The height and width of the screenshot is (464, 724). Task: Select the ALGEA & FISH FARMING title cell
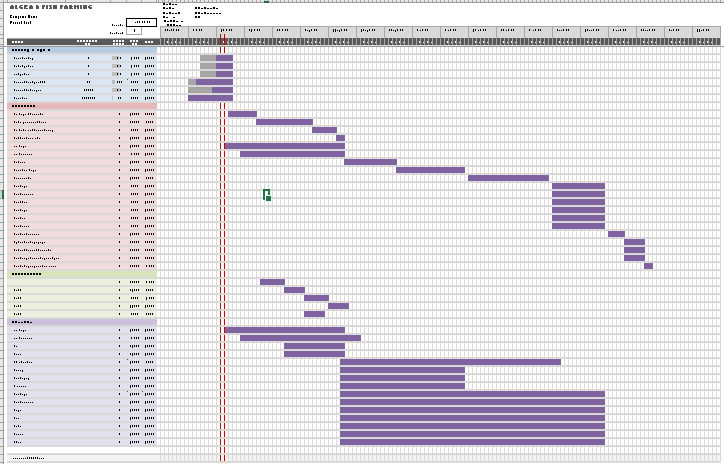click(x=50, y=7)
